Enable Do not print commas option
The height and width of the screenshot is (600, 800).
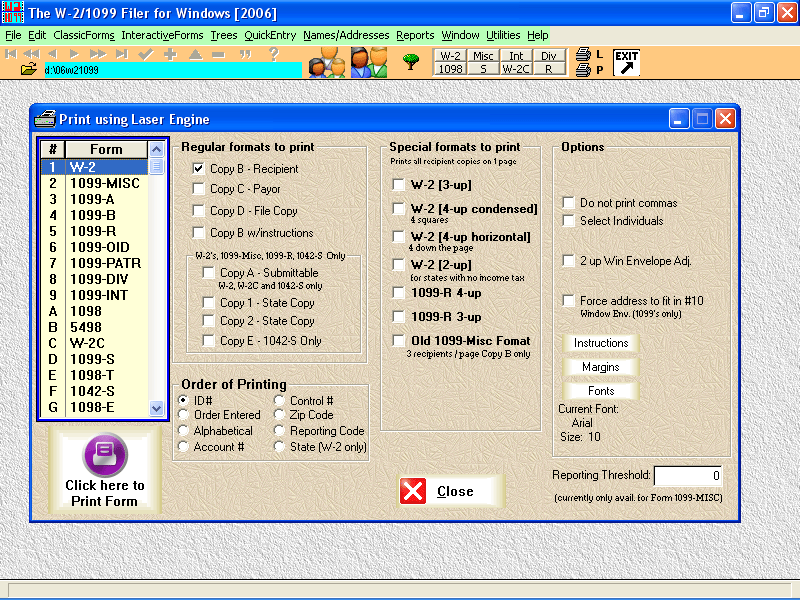pyautogui.click(x=568, y=203)
